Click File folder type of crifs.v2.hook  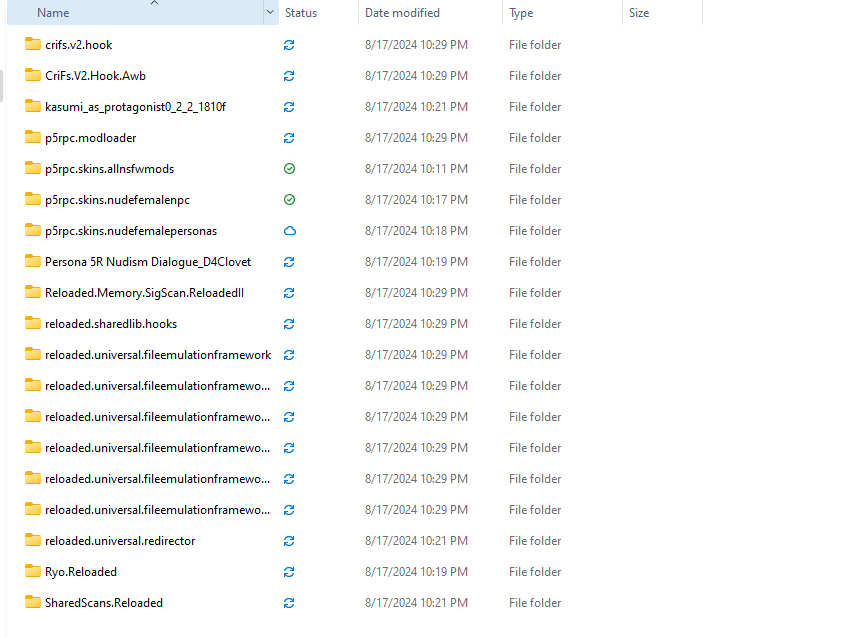(x=535, y=45)
